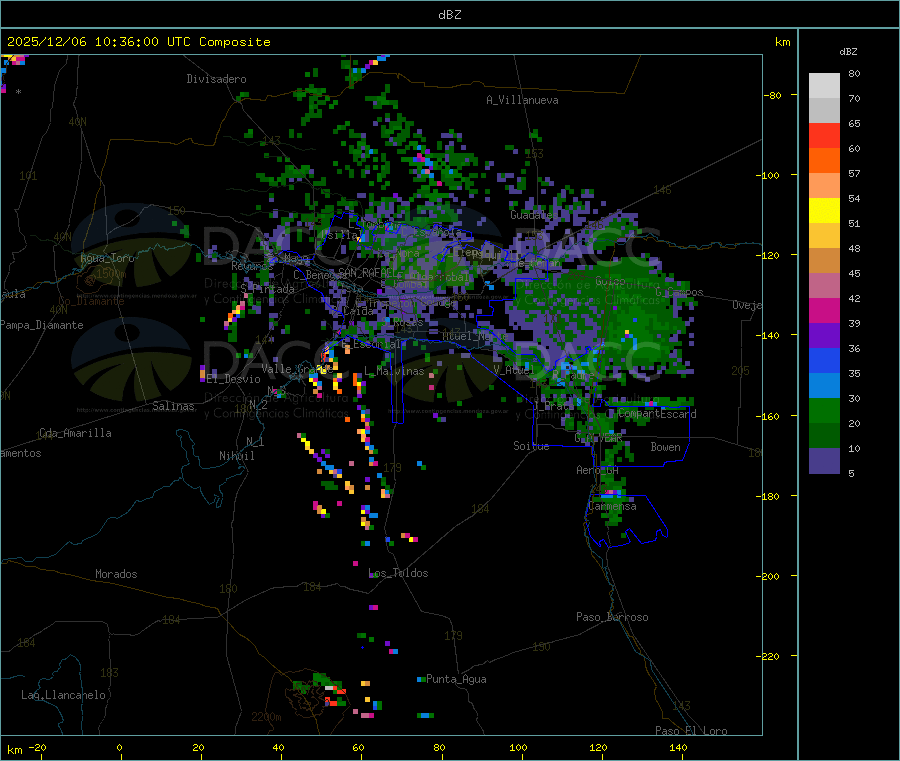Click the 'dBZ' heading above the legend
Viewport: 900px width, 761px height.
click(848, 52)
